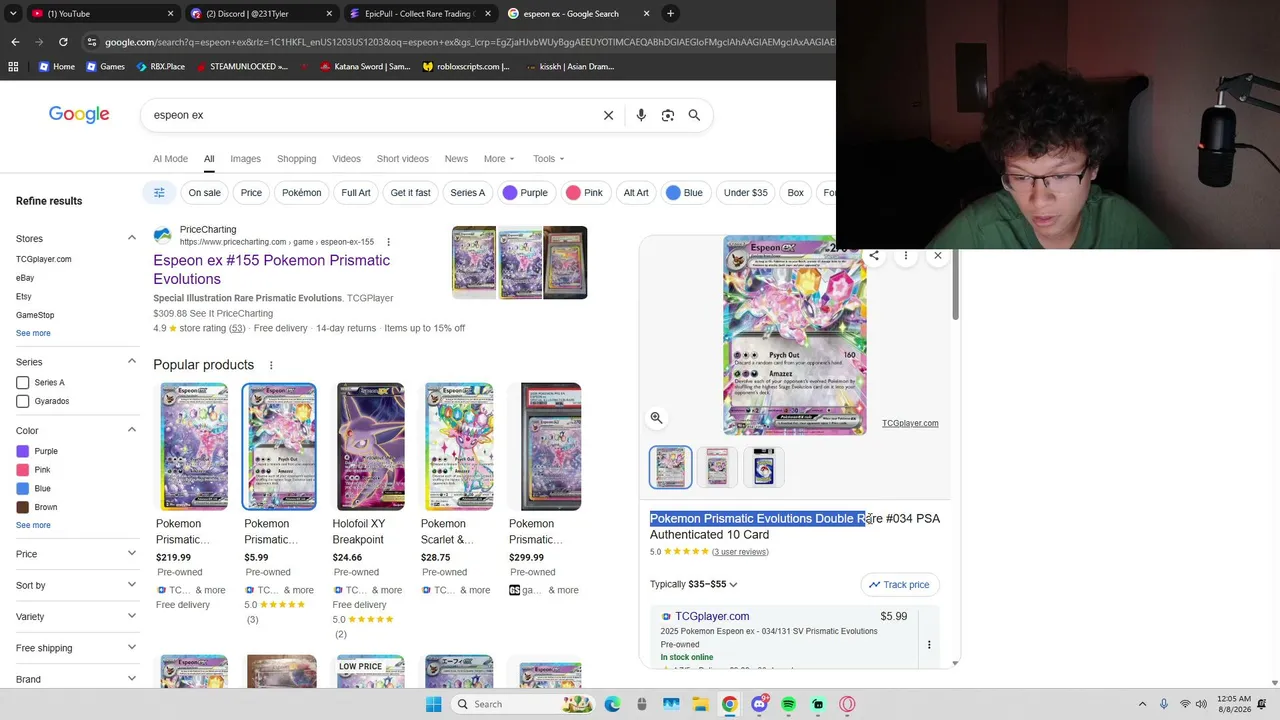Click the Track price button
1280x720 pixels.
899,585
